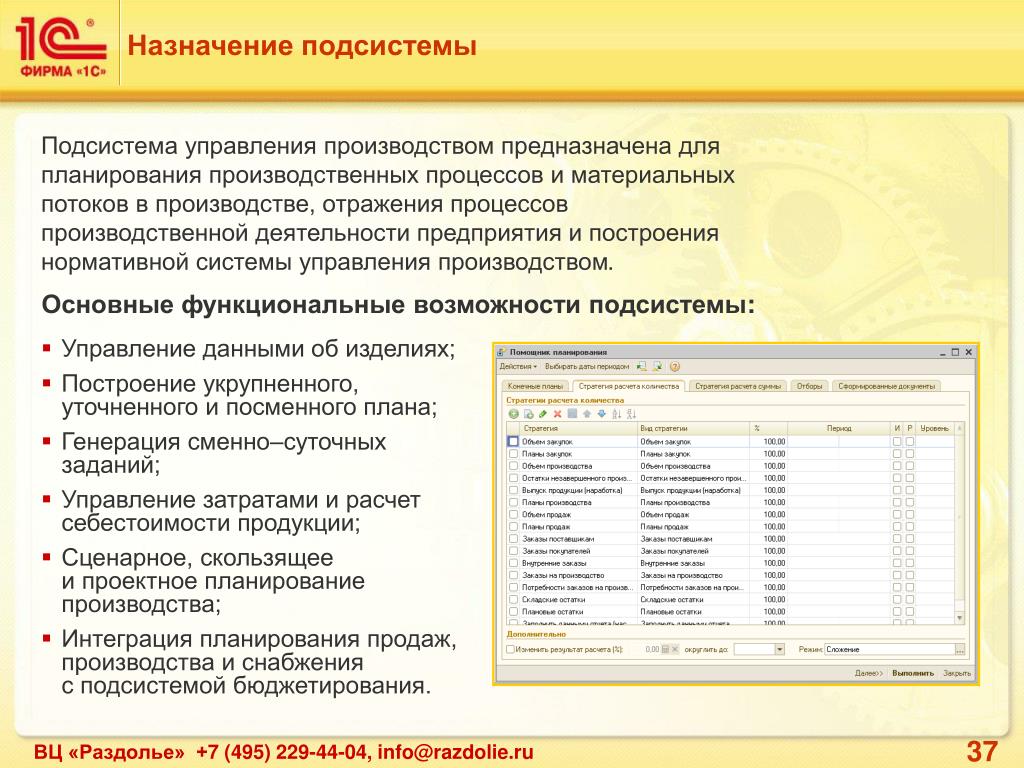Viewport: 1024px width, 768px height.
Task: Click the calculator icon next to 0,00 field
Action: [665, 649]
